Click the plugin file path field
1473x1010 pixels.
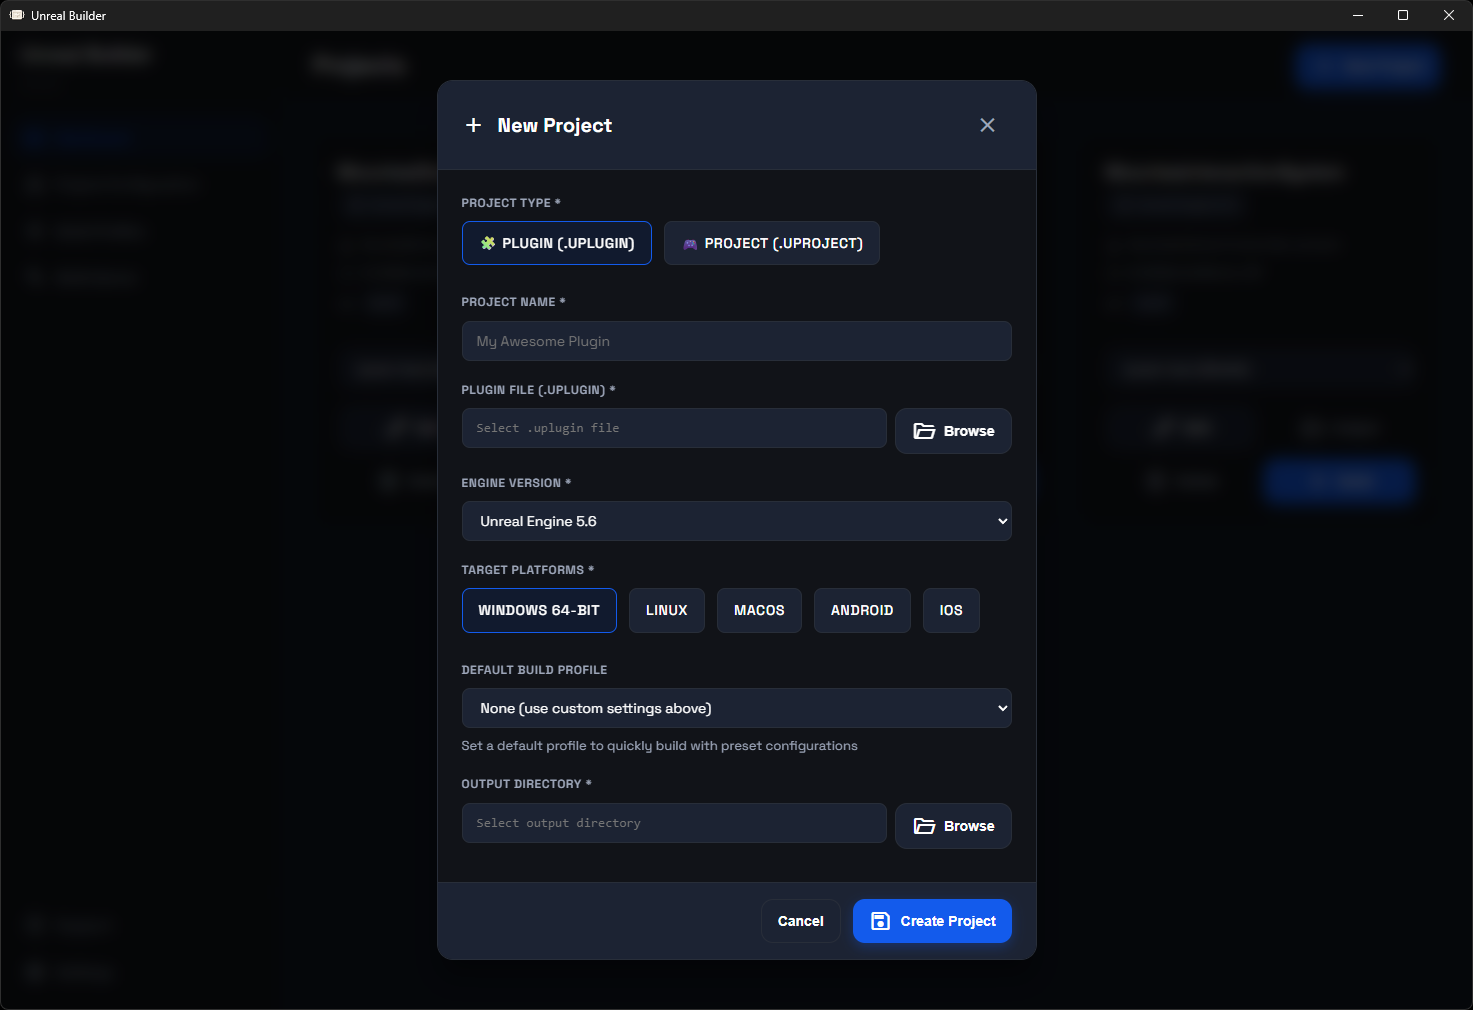[x=674, y=428]
